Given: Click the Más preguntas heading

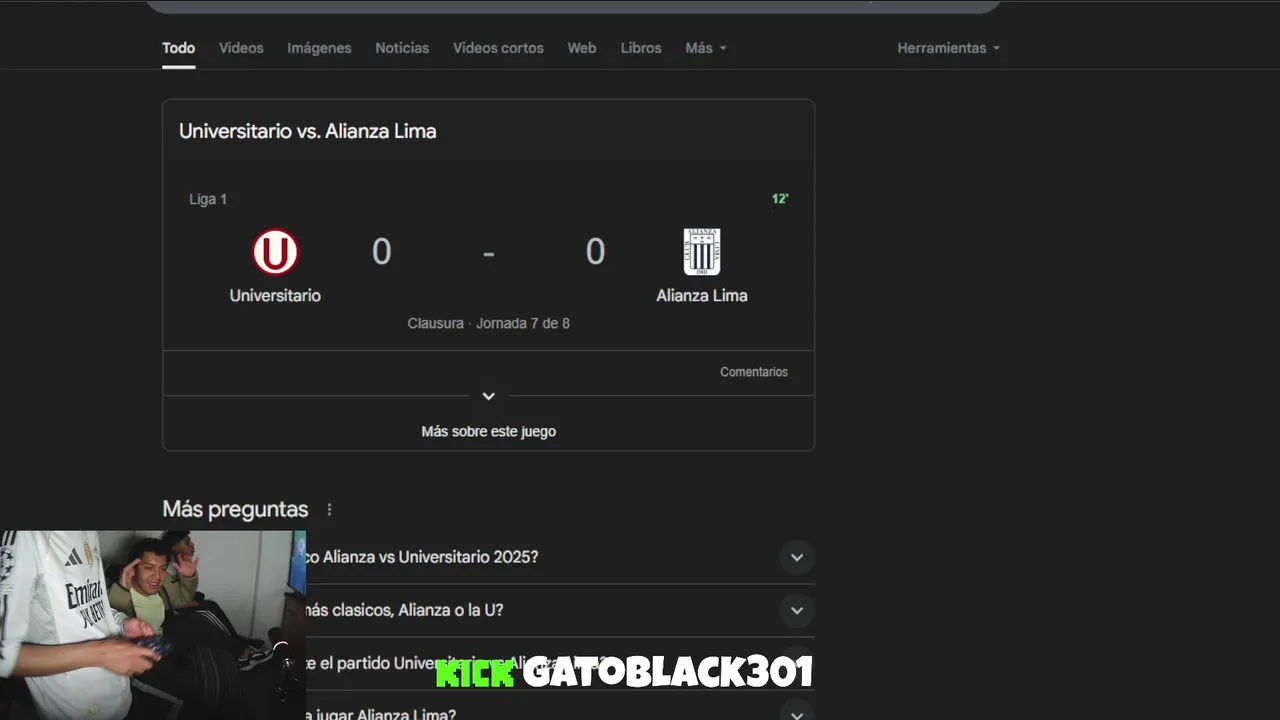Looking at the screenshot, I should click(x=235, y=510).
